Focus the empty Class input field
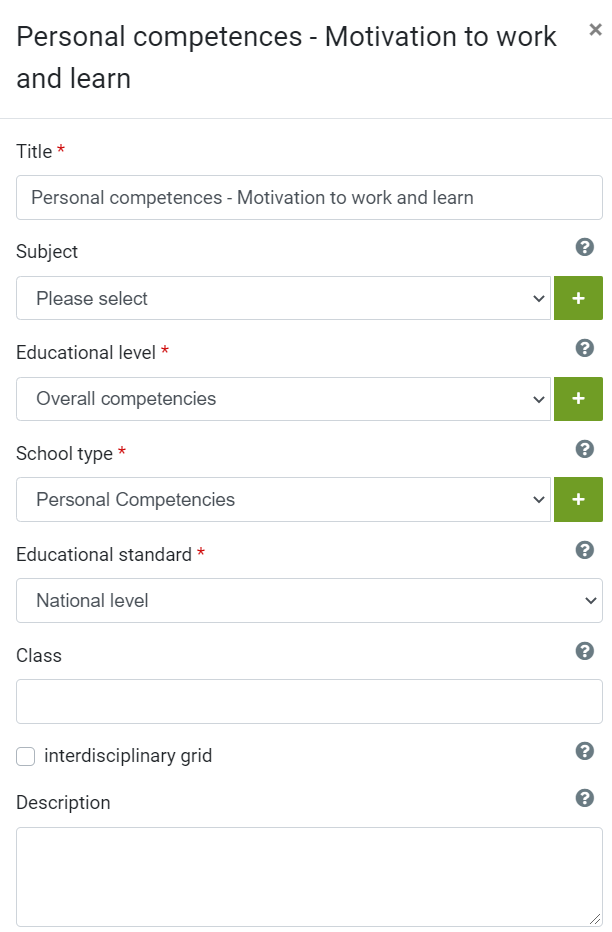The width and height of the screenshot is (612, 932). click(309, 701)
